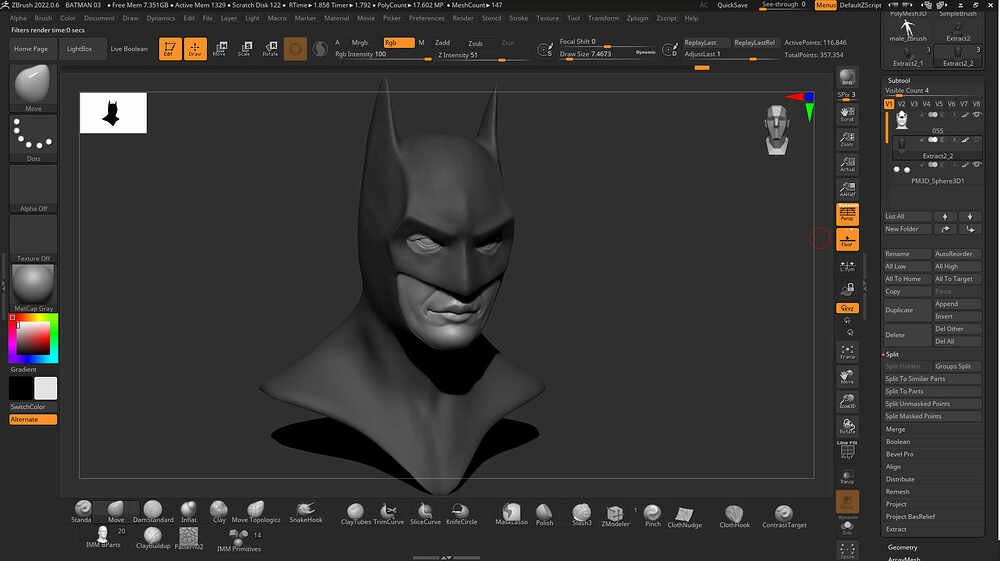Select the Move transform icon in top shelf
The image size is (1000, 561).
[x=220, y=48]
